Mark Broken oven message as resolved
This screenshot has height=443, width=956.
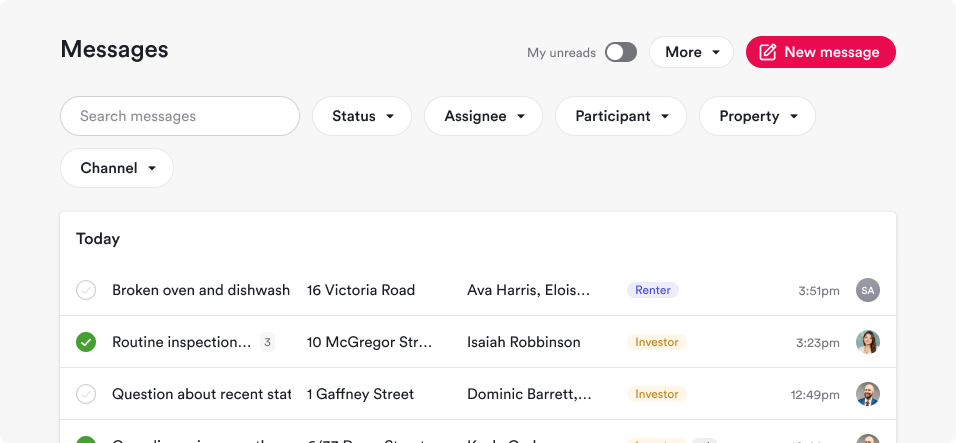point(86,290)
